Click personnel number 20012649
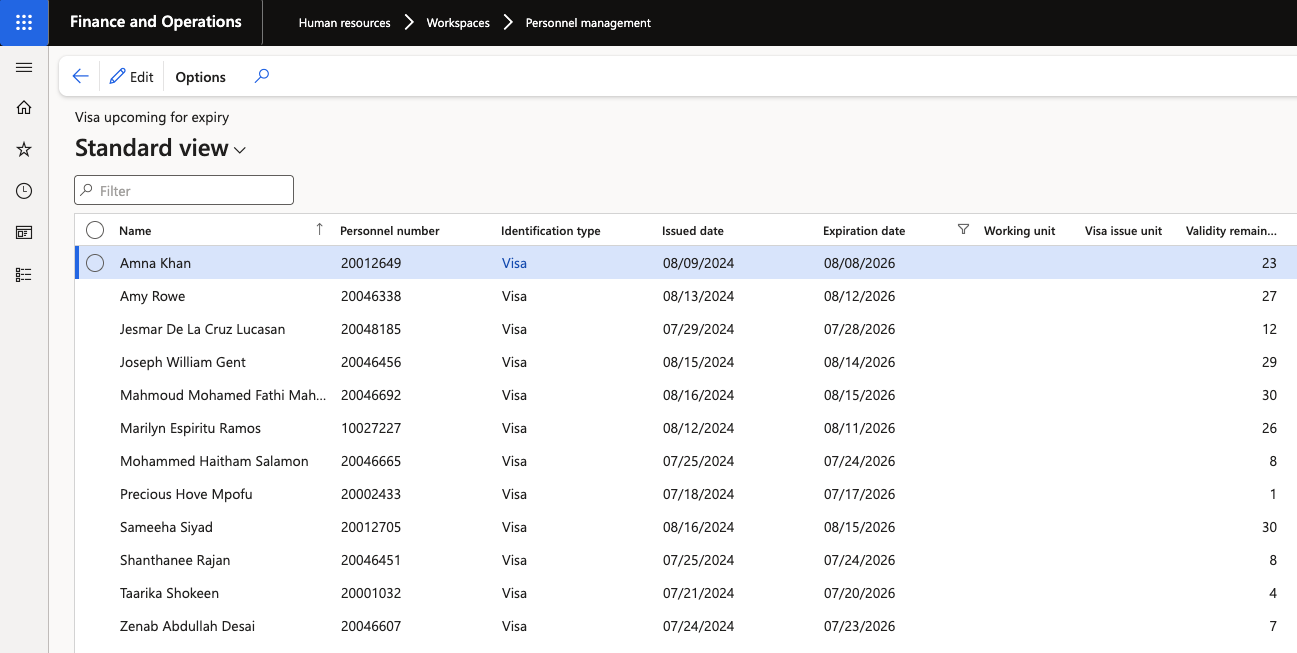 (x=371, y=263)
